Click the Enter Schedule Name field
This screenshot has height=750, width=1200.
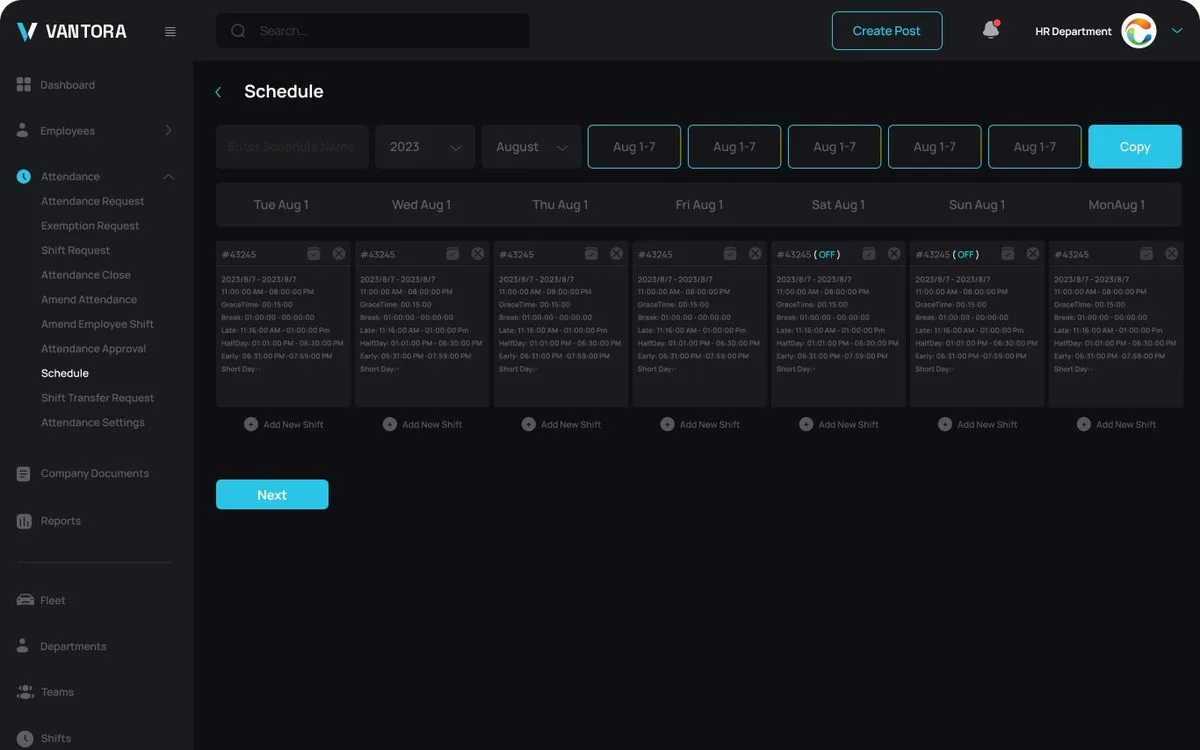click(292, 147)
